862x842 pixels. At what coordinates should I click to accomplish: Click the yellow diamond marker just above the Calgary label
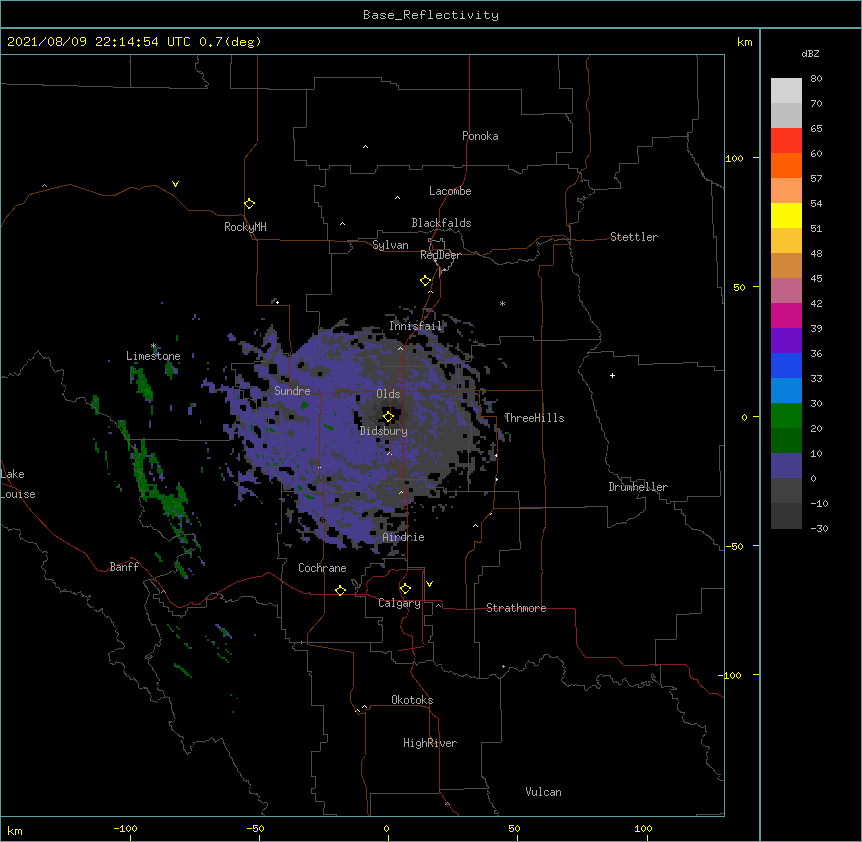pyautogui.click(x=405, y=589)
